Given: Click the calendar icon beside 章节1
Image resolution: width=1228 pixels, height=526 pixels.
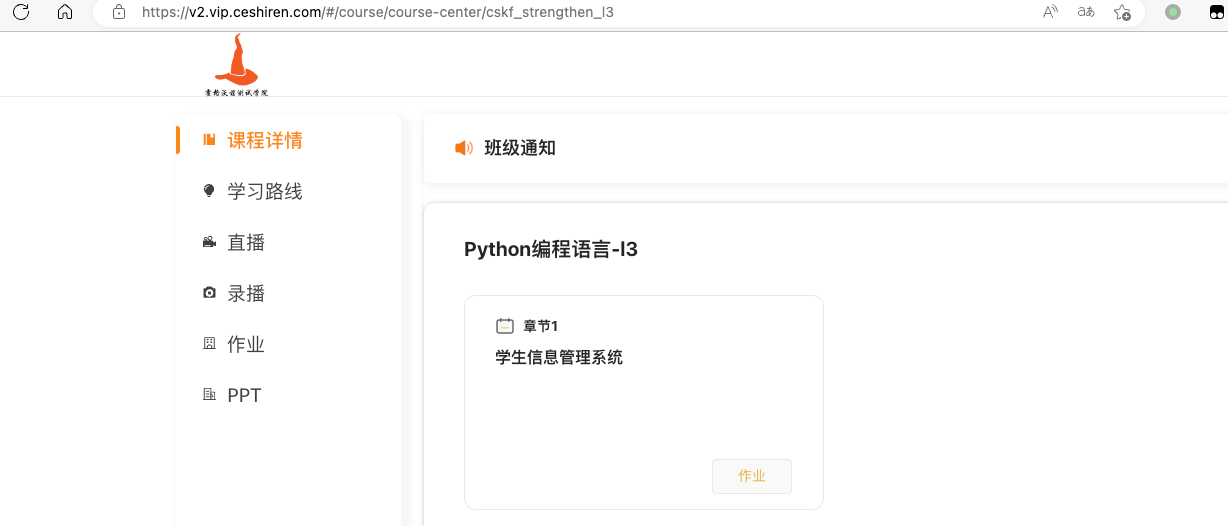Looking at the screenshot, I should (505, 326).
